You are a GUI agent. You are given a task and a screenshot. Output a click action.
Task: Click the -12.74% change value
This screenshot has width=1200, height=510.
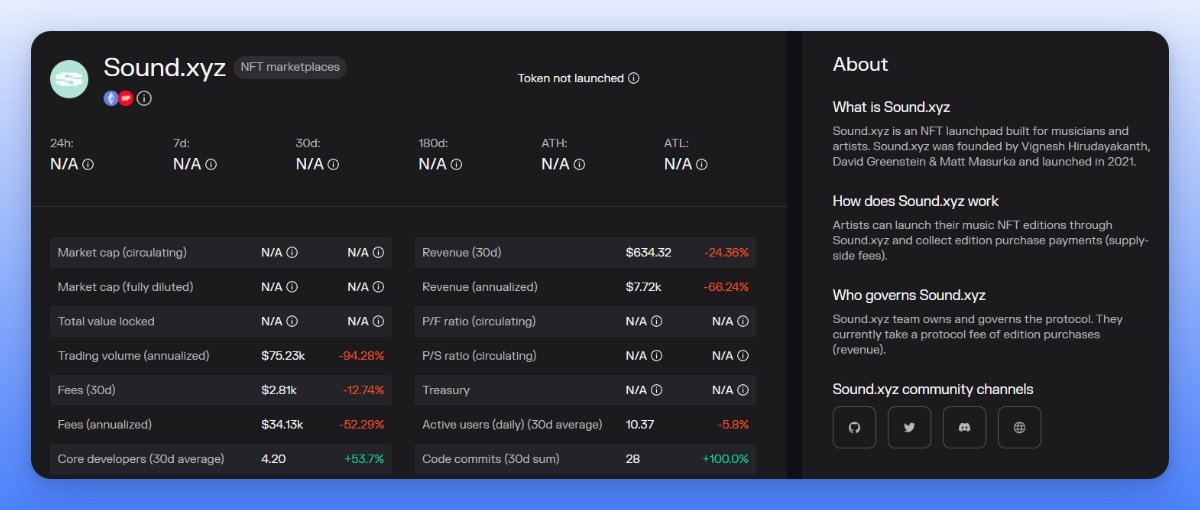pyautogui.click(x=363, y=390)
